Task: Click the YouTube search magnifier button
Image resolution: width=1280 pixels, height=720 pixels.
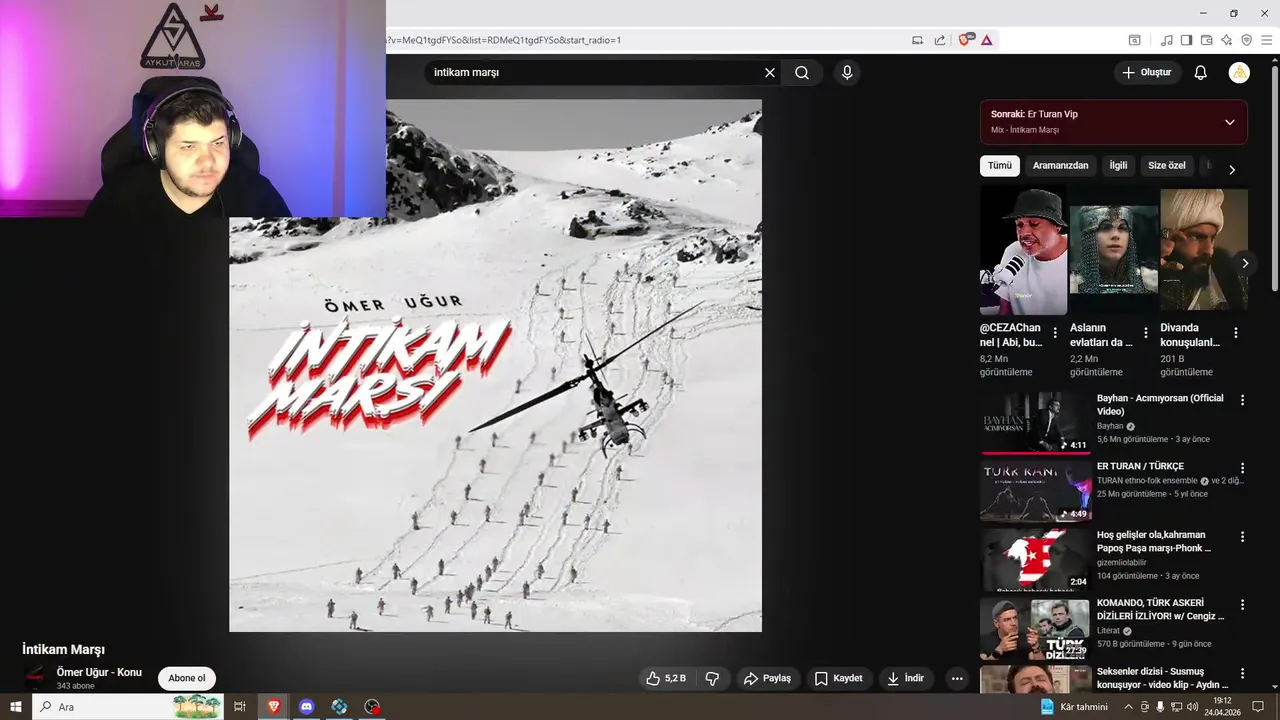Action: tap(802, 73)
